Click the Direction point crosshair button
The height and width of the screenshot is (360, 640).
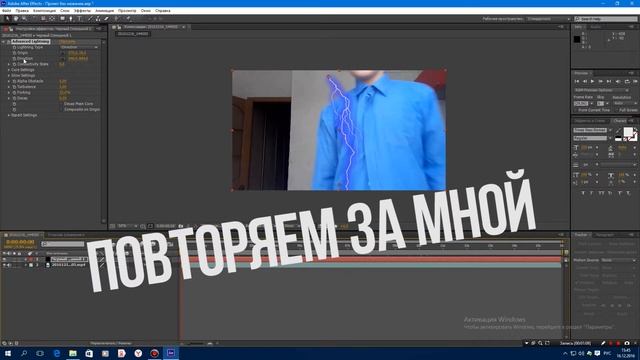(x=62, y=59)
